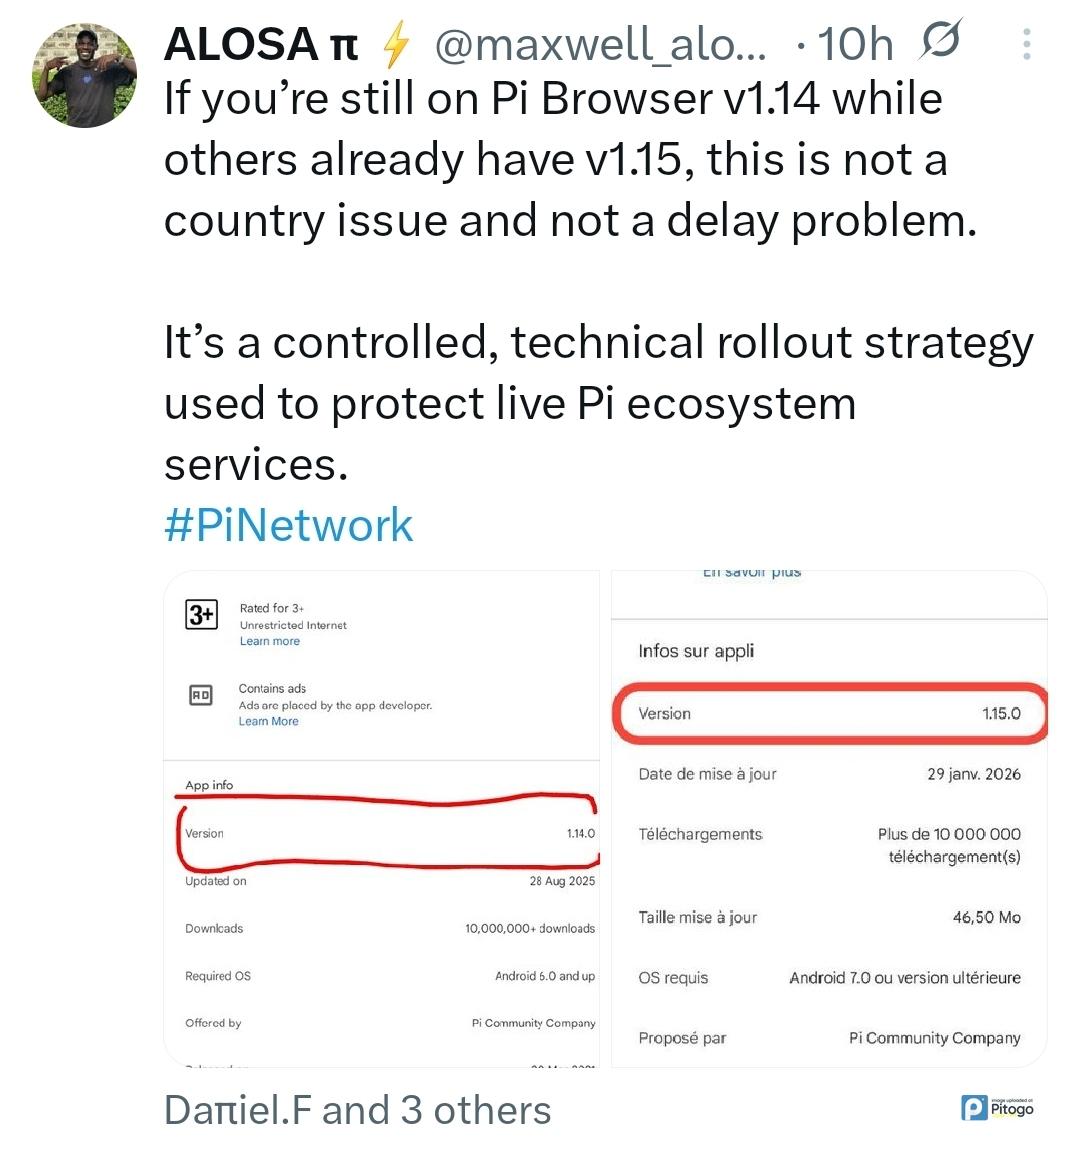The image size is (1080, 1163).
Task: Open the three-dot more options menu
Action: click(1027, 44)
